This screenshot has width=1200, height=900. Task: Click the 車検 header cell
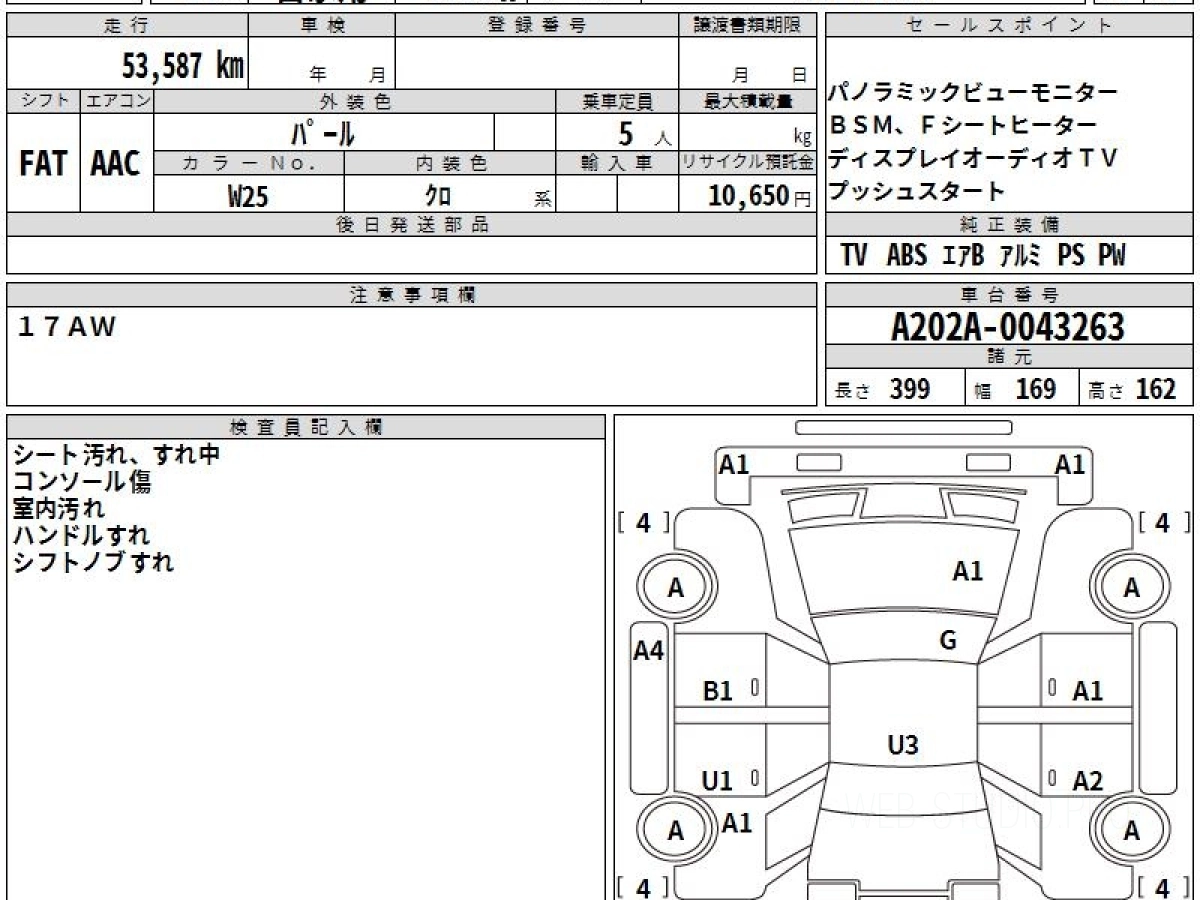click(322, 26)
